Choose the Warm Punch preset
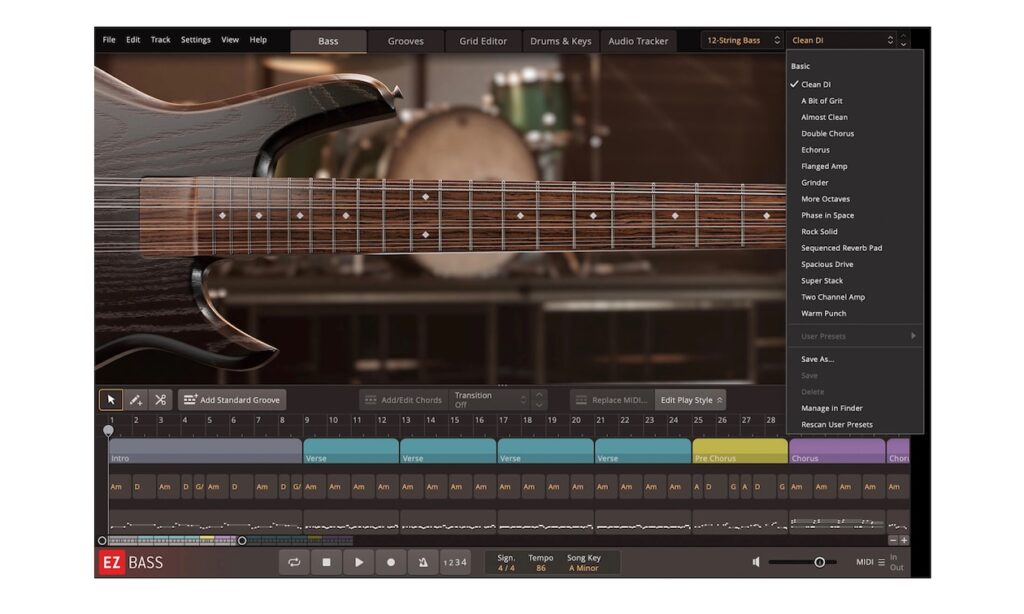The width and height of the screenshot is (1024, 614). click(855, 313)
